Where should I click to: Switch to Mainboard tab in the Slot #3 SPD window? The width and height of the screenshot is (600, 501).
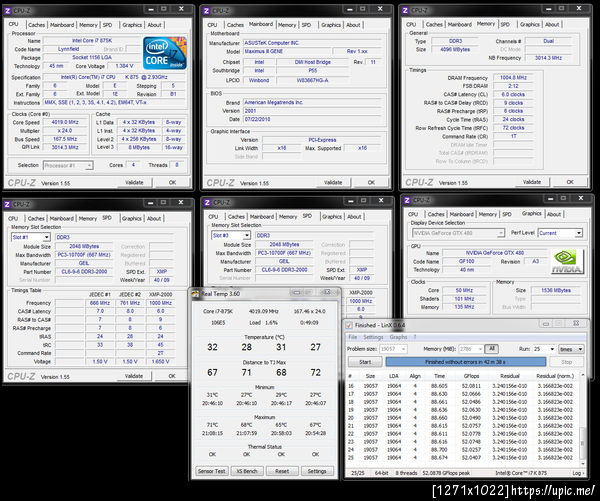click(x=262, y=217)
